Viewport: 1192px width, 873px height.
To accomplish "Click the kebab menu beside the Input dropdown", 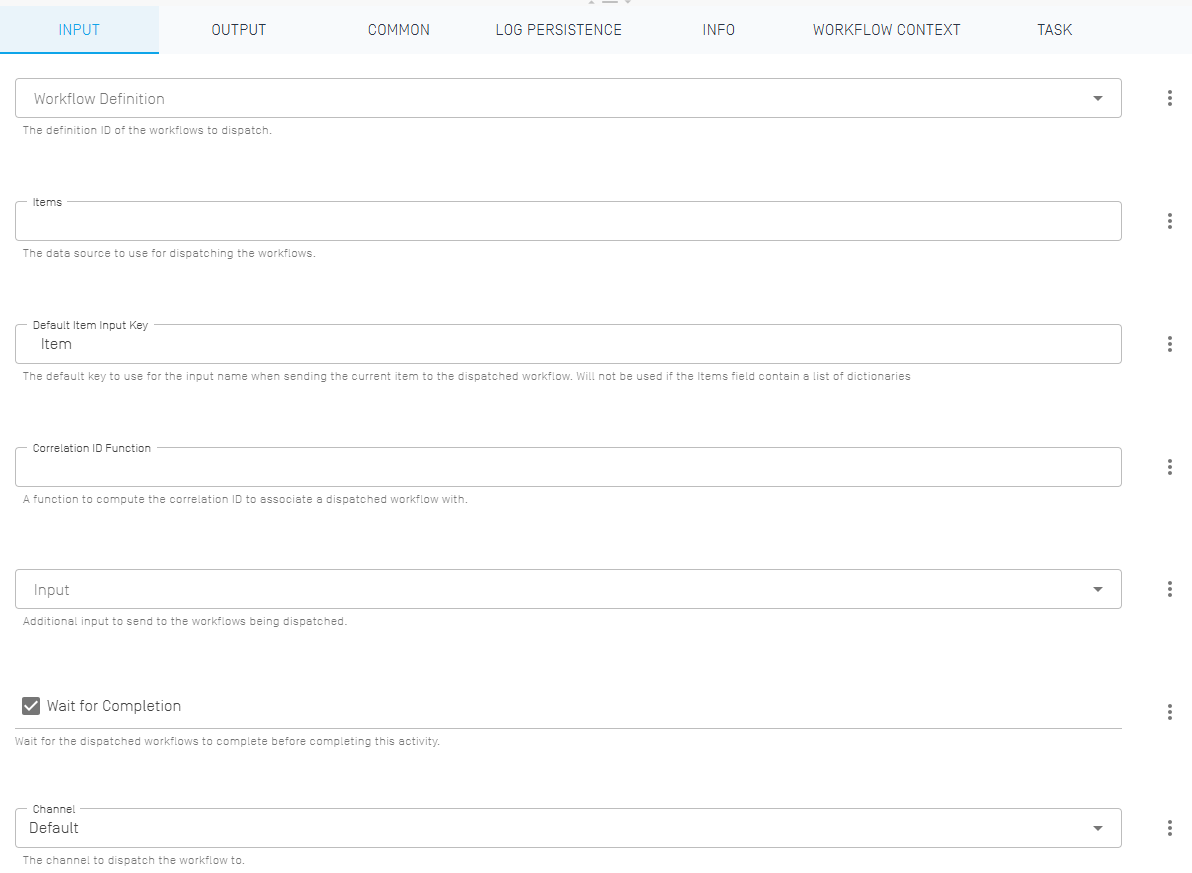I will [1170, 589].
